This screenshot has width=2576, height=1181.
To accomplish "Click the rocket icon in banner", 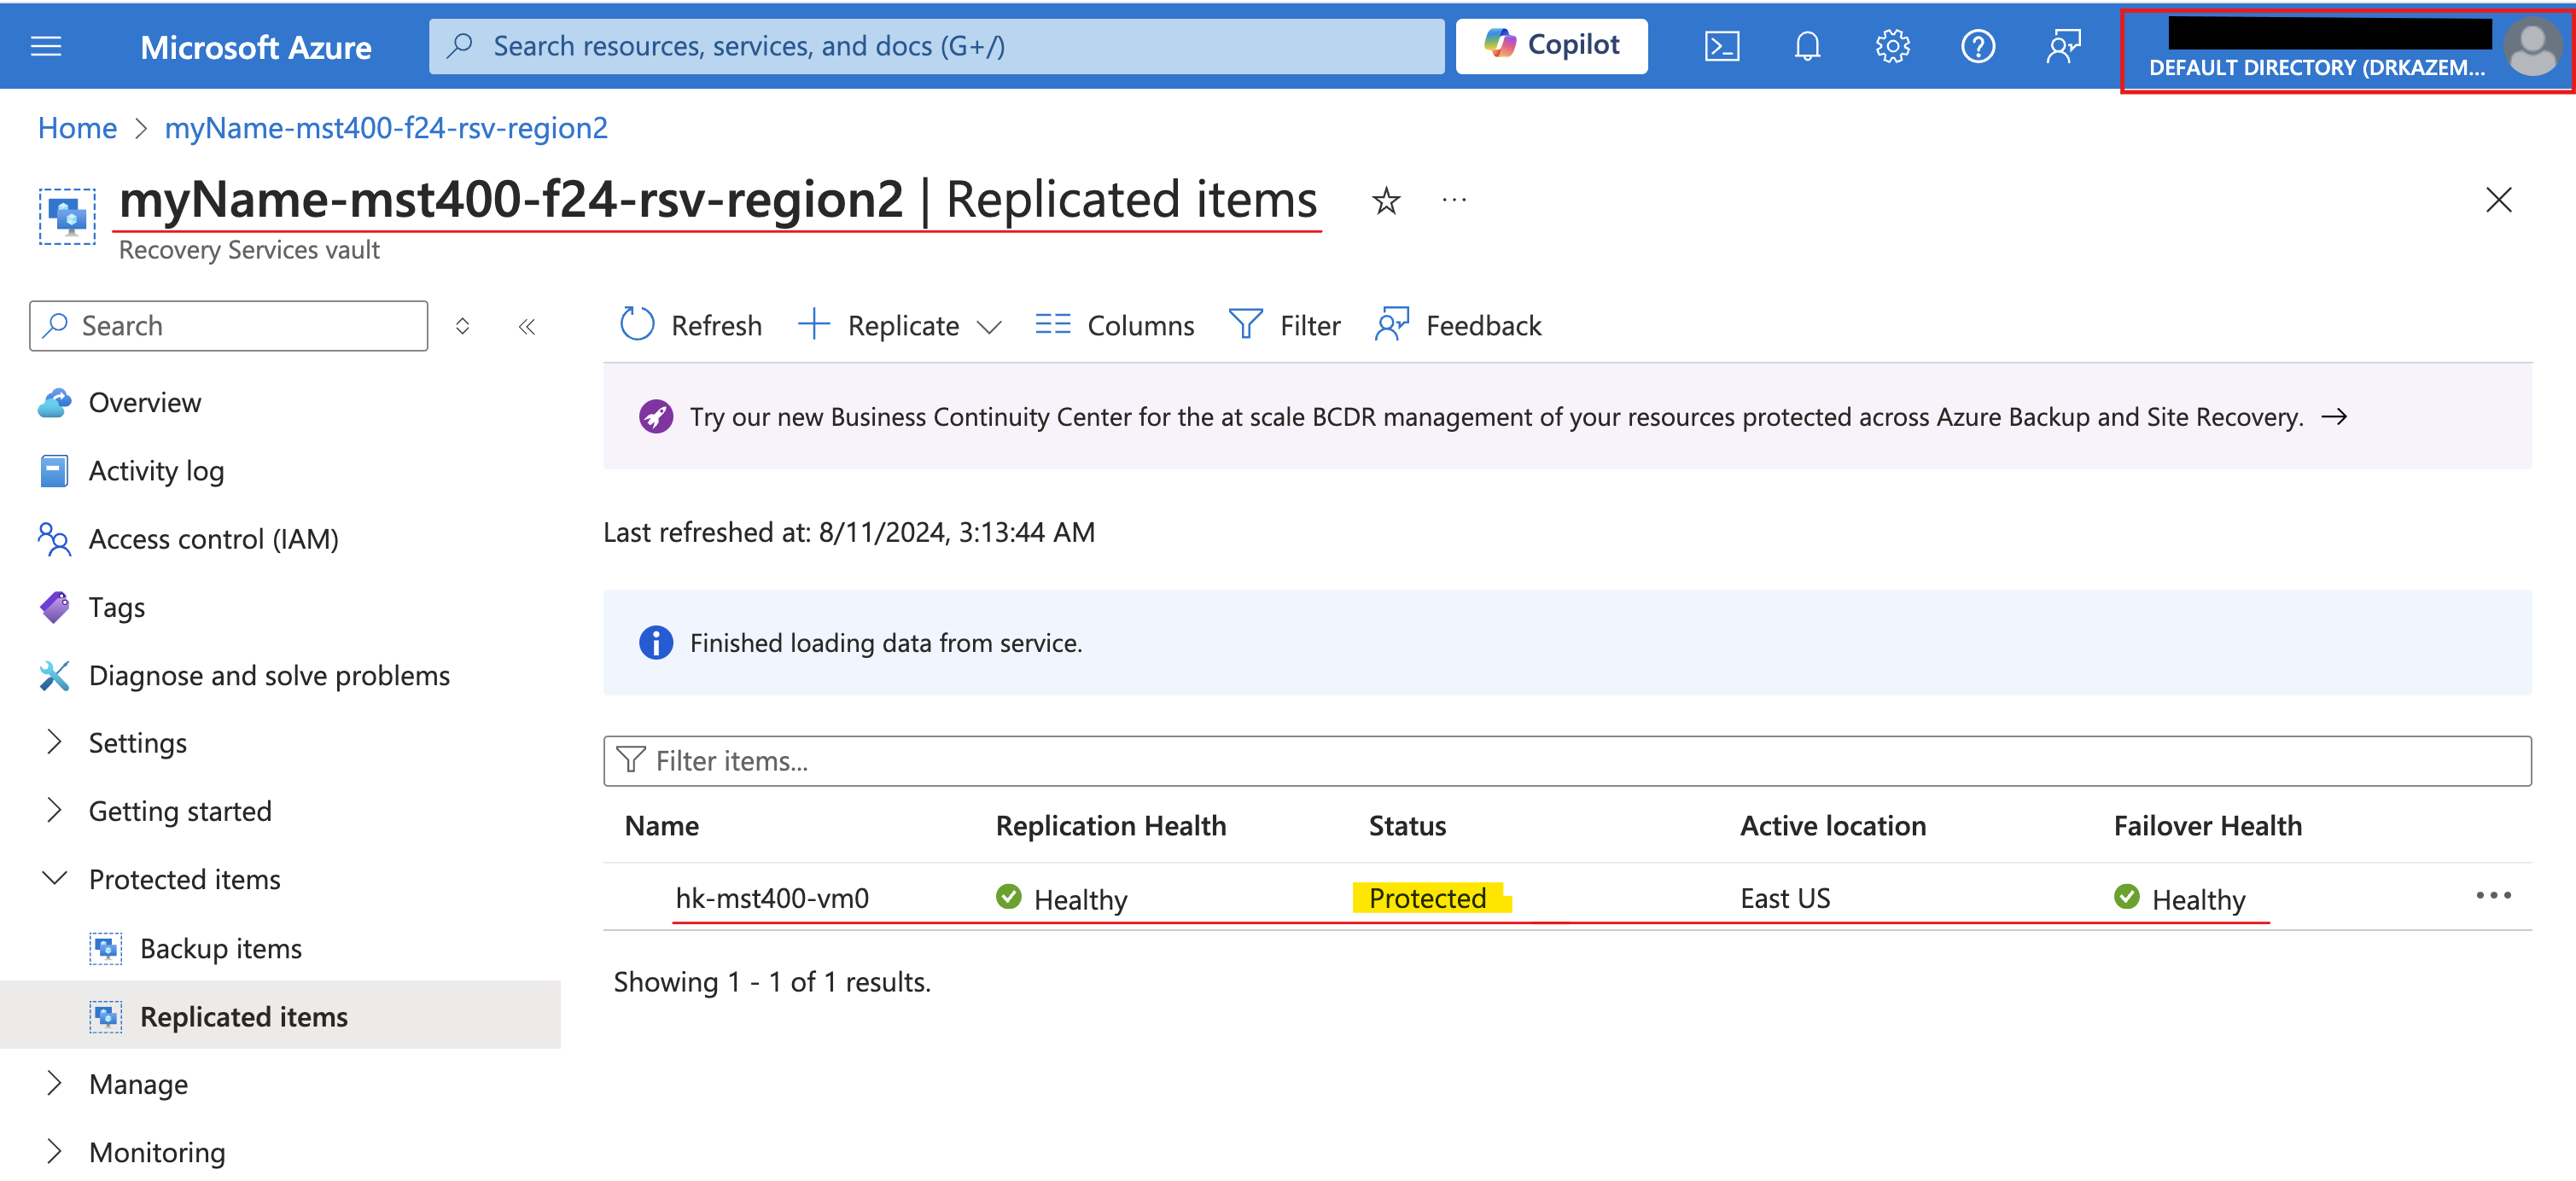I will 656,416.
